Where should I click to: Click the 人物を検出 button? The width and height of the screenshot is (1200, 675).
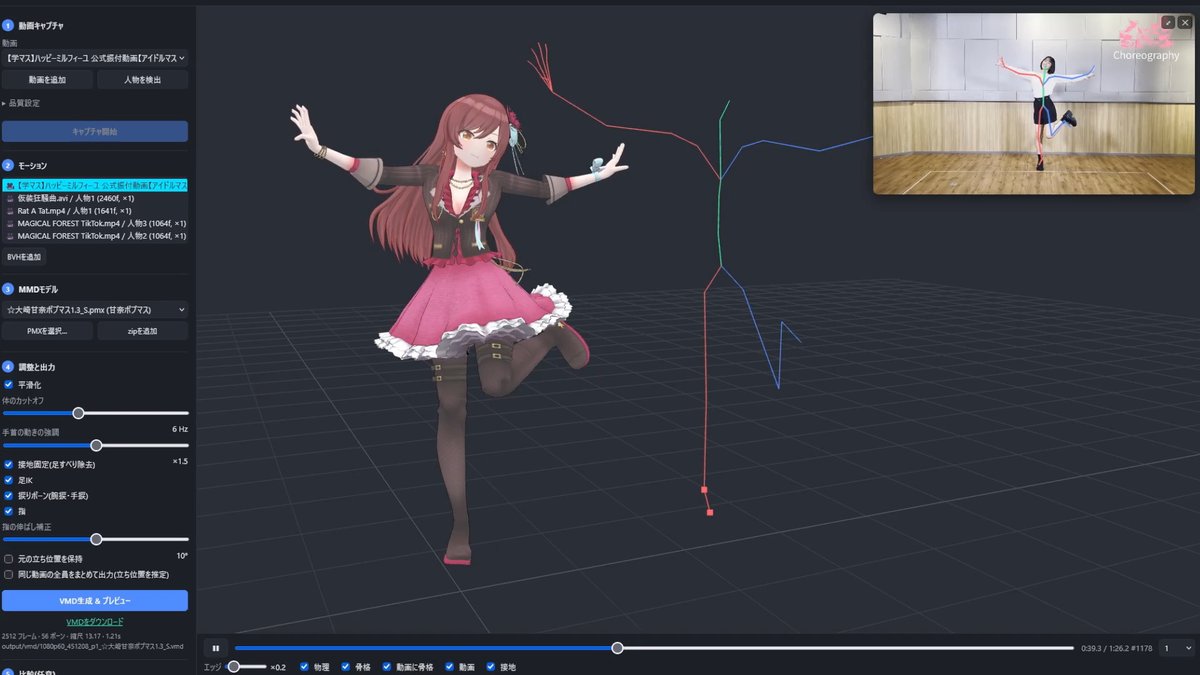143,80
